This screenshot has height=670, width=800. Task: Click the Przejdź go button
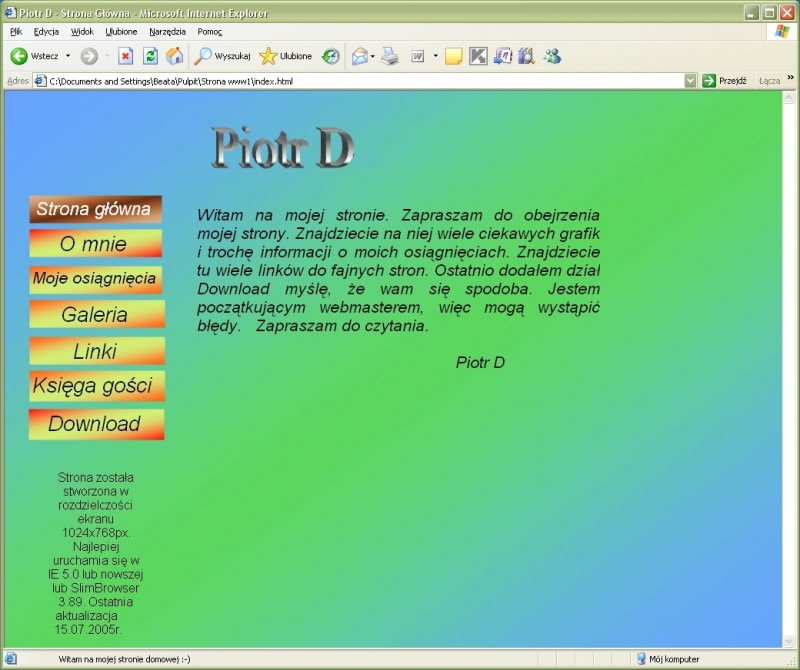point(725,81)
